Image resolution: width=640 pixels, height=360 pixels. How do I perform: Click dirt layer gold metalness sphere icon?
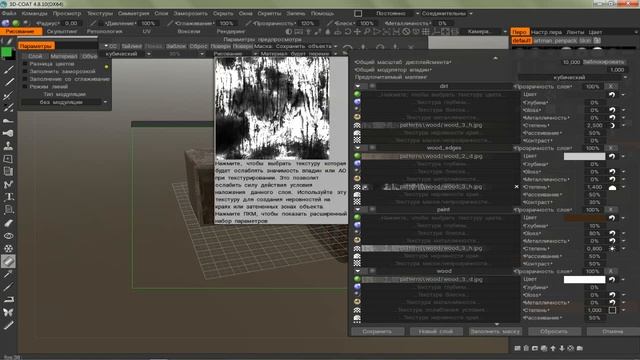point(357,117)
